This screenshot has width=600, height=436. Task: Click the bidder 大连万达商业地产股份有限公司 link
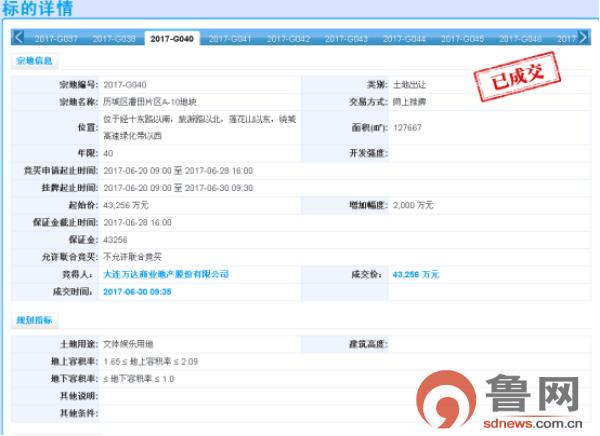[x=166, y=274]
